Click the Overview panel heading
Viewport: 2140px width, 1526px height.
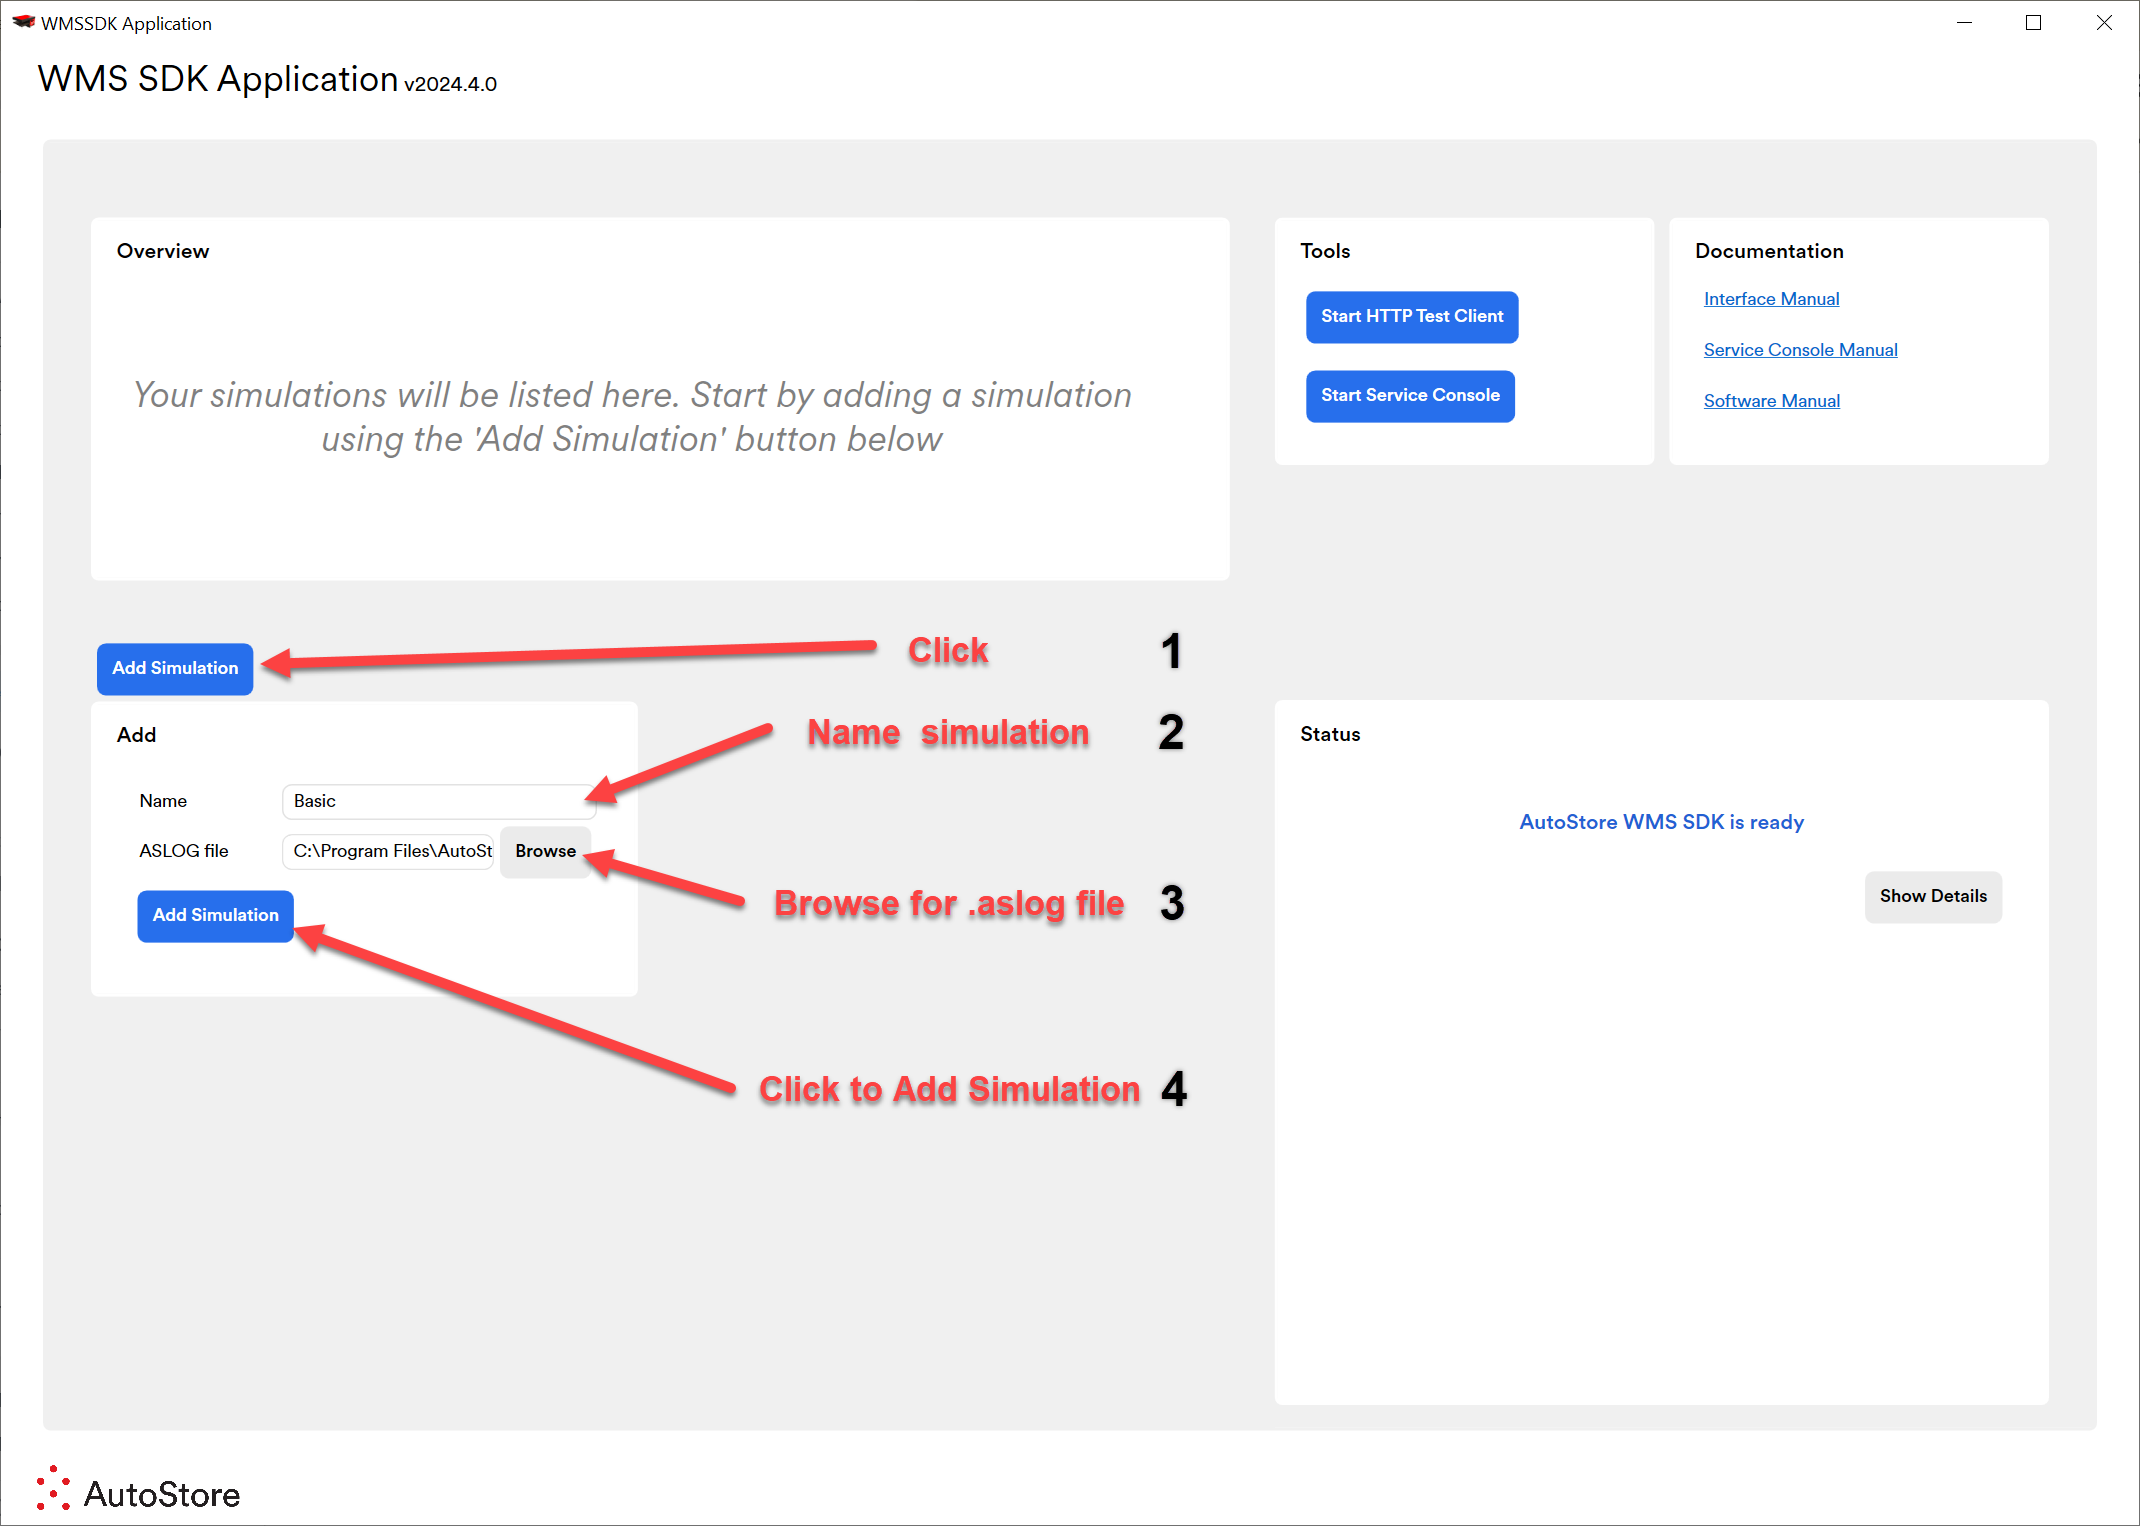[163, 251]
